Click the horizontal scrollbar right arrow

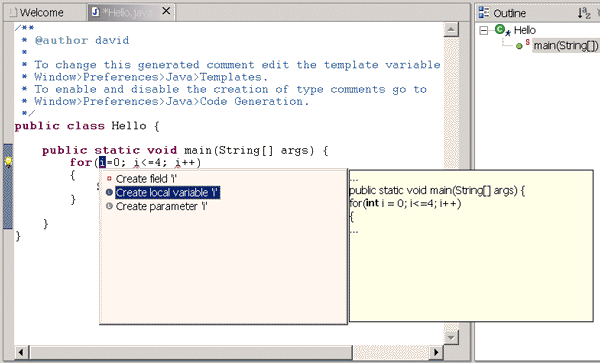[x=436, y=352]
